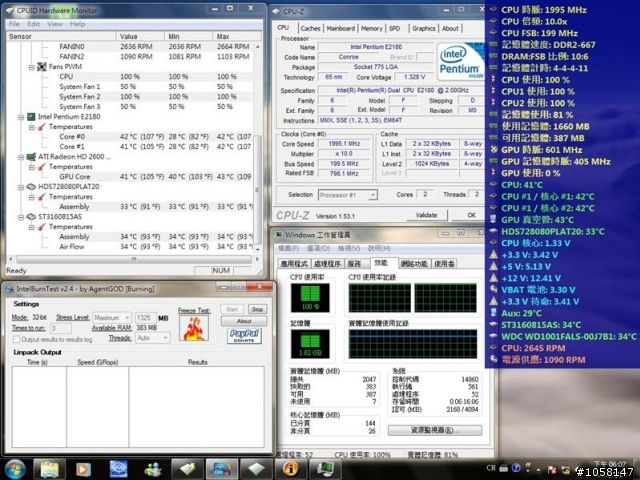Open the Stress Level dropdown

pos(112,318)
